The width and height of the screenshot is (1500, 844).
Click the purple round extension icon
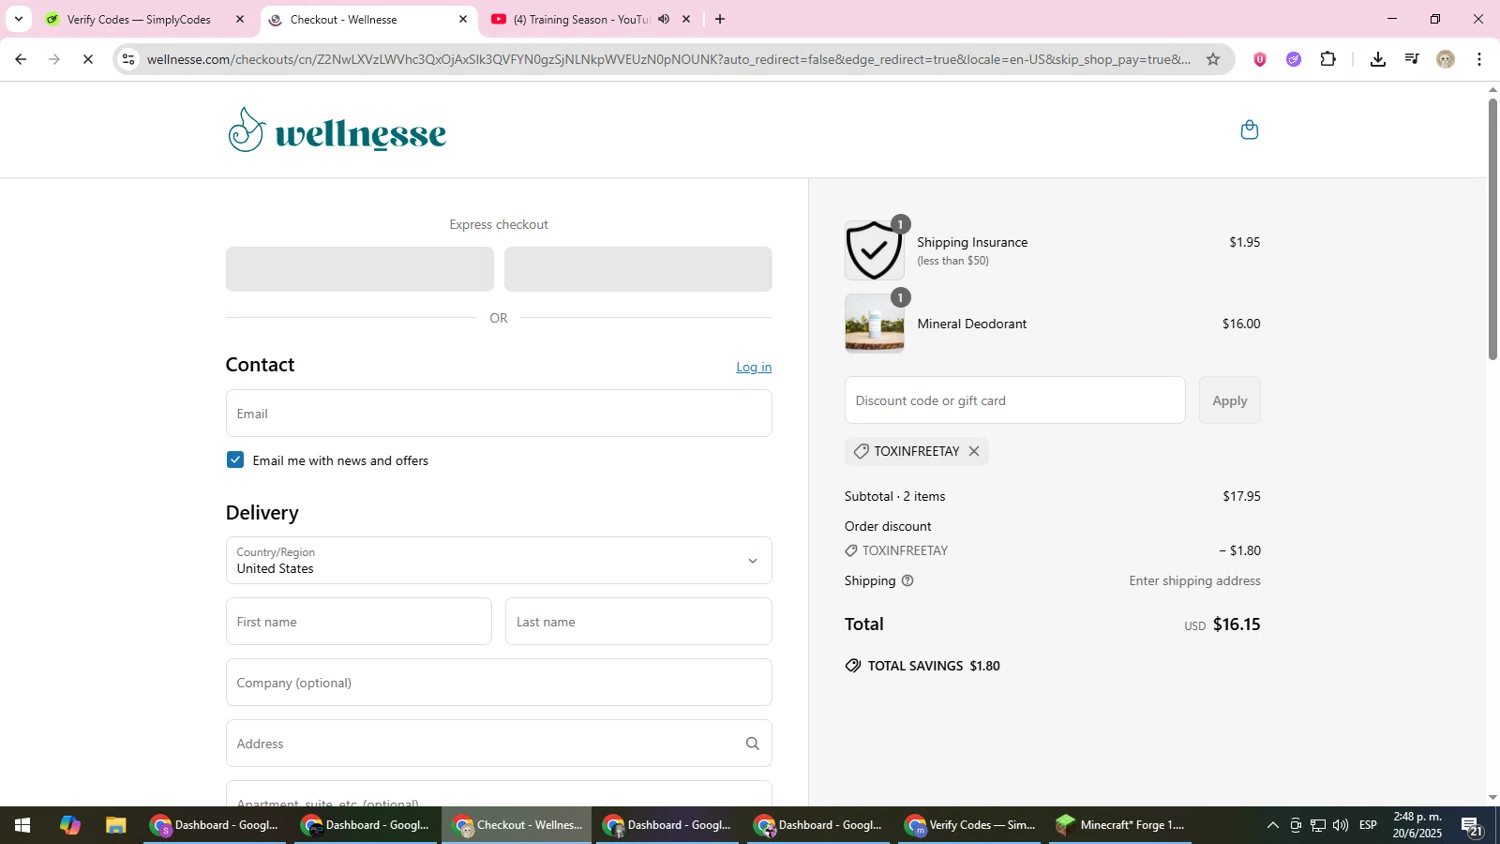point(1293,59)
